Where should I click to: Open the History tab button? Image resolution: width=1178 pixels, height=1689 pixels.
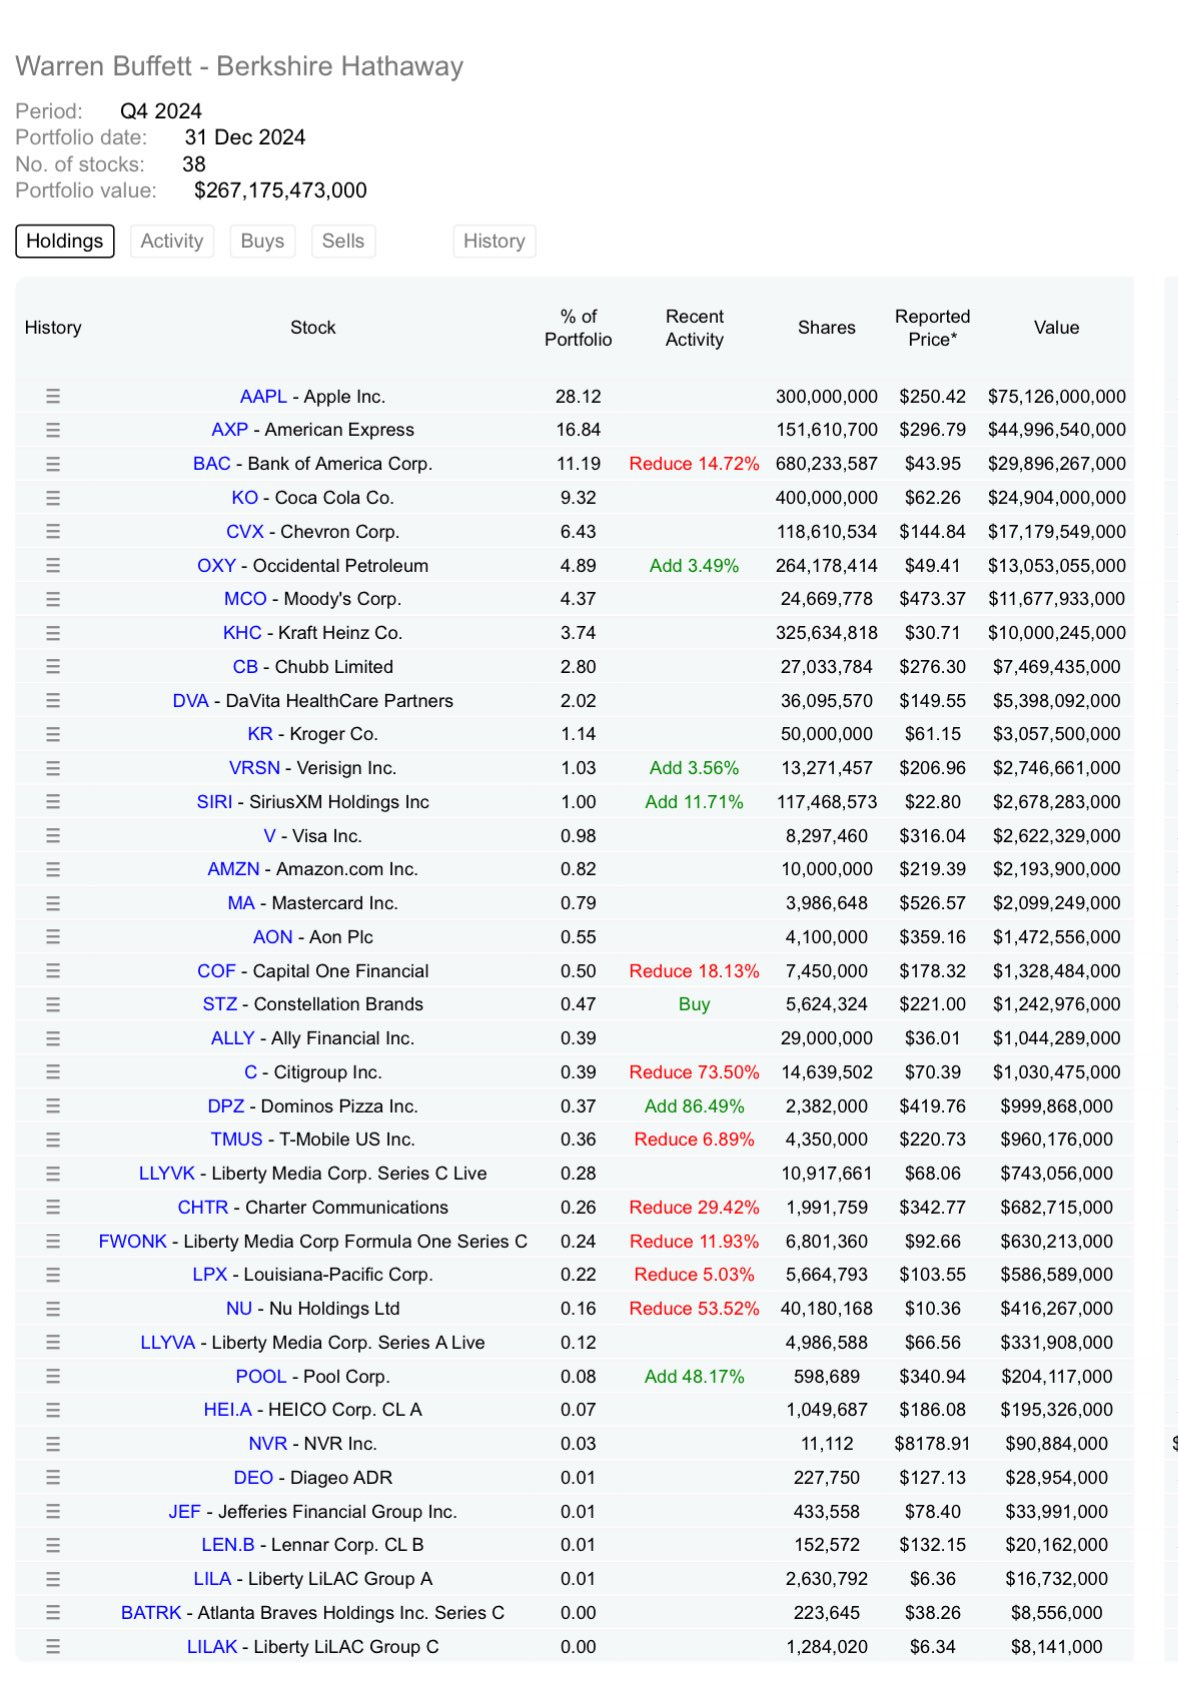point(494,241)
